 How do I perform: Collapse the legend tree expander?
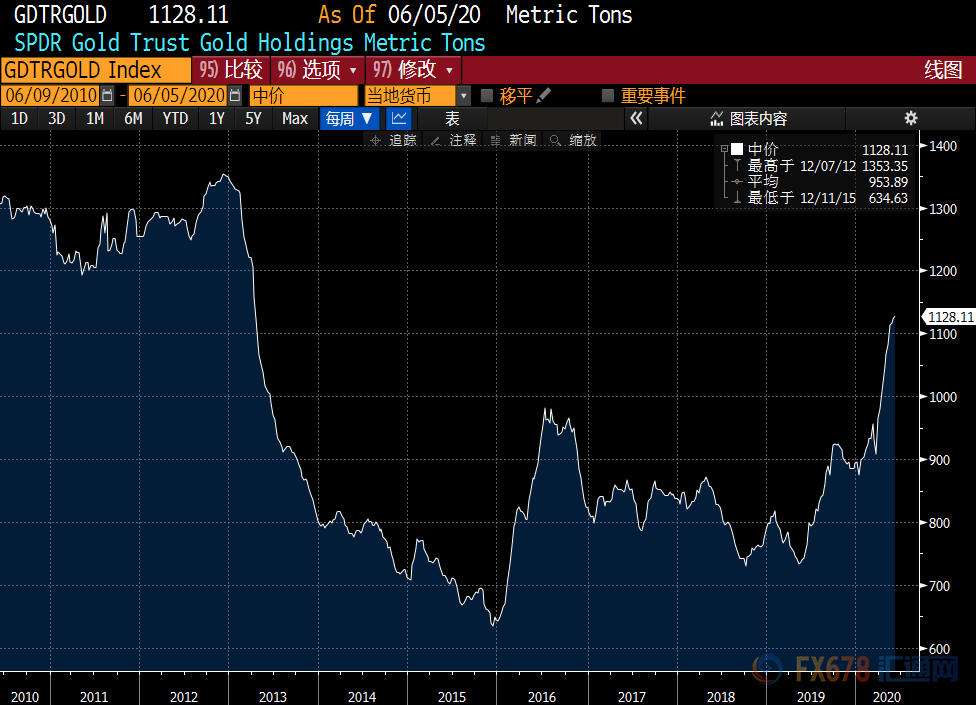click(724, 149)
